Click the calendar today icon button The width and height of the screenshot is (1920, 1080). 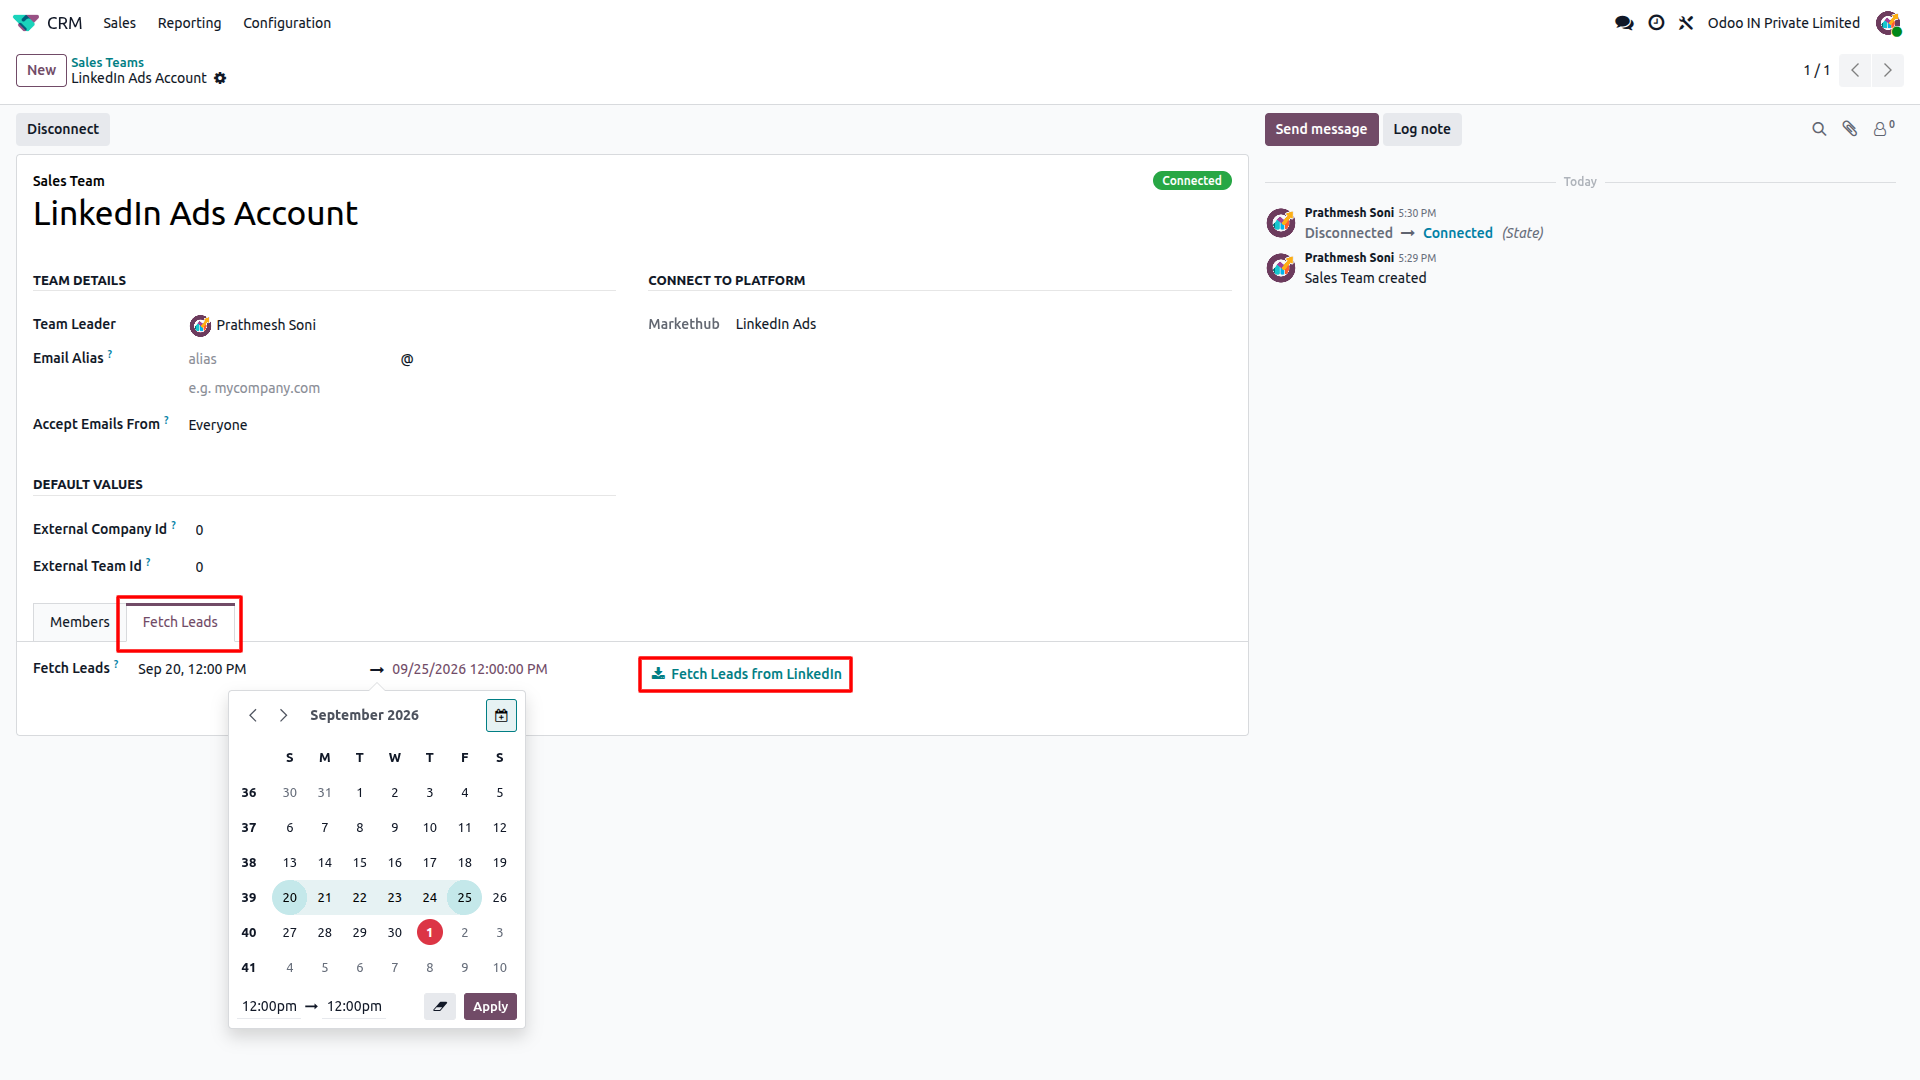tap(501, 715)
